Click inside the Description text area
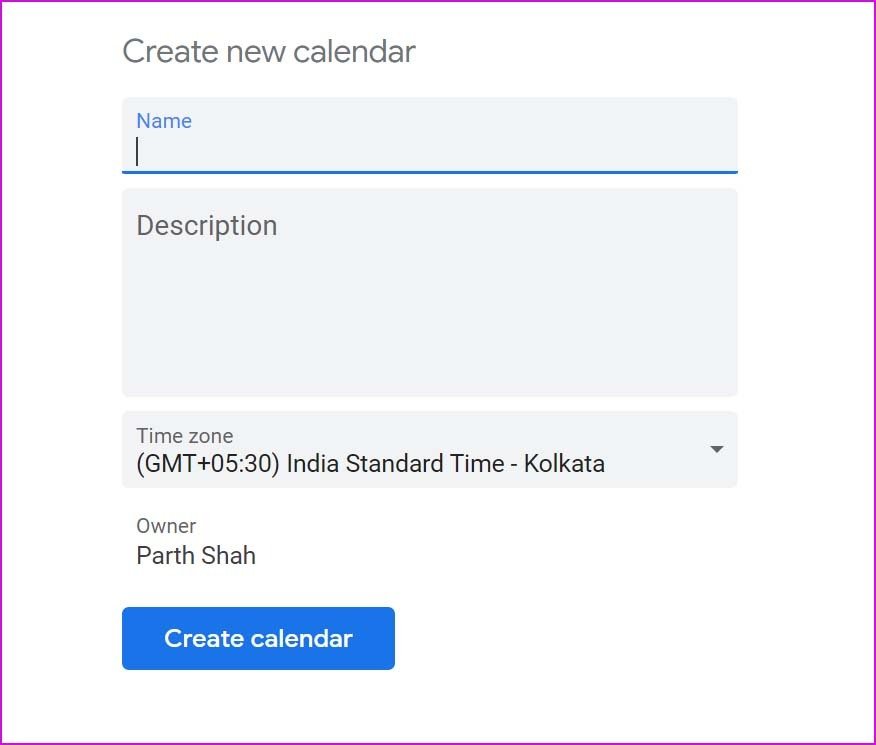The image size is (876, 745). tap(430, 293)
